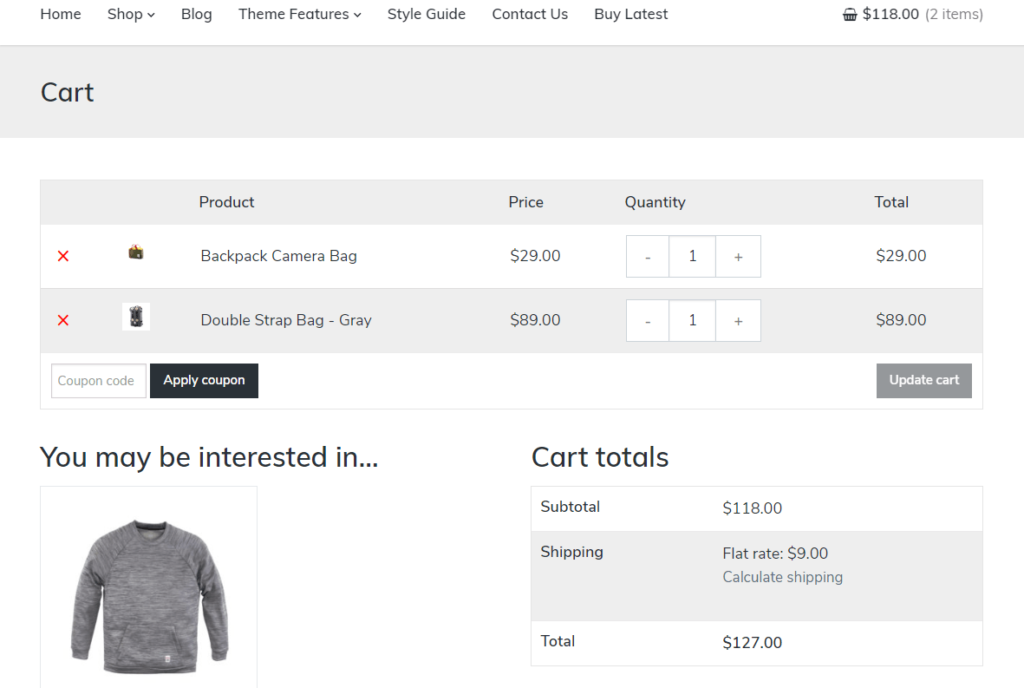Expand the Theme Features dropdown menu
This screenshot has height=688, width=1024.
point(299,14)
